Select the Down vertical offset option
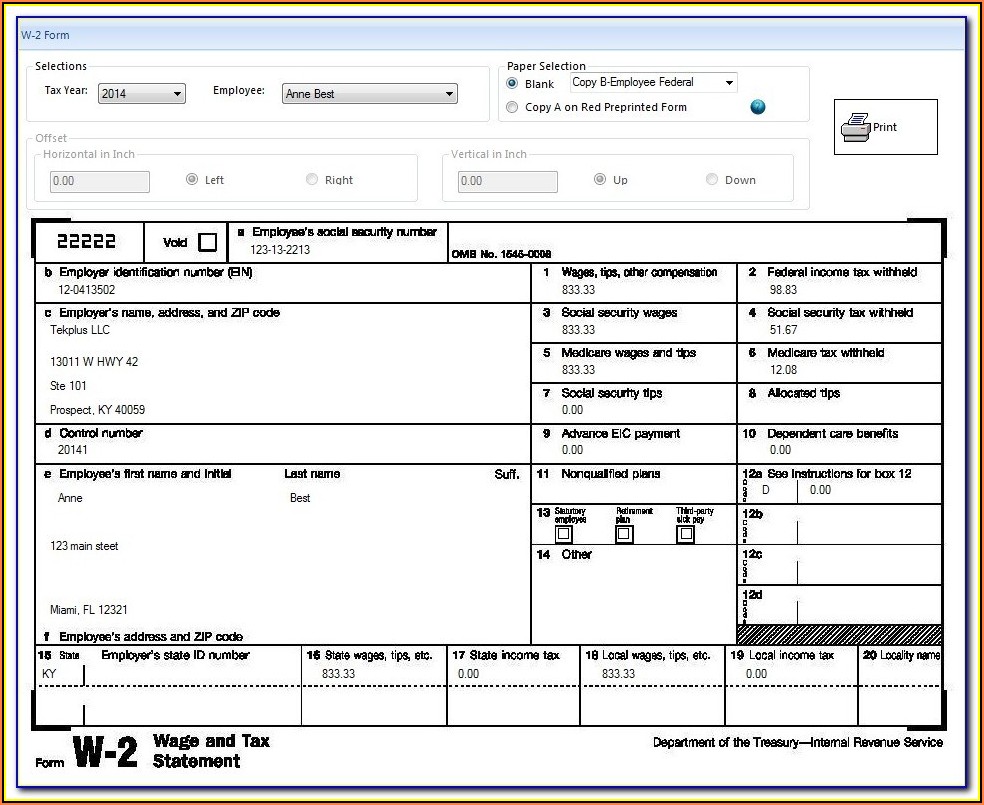Screen dimensions: 984x805 coord(712,180)
